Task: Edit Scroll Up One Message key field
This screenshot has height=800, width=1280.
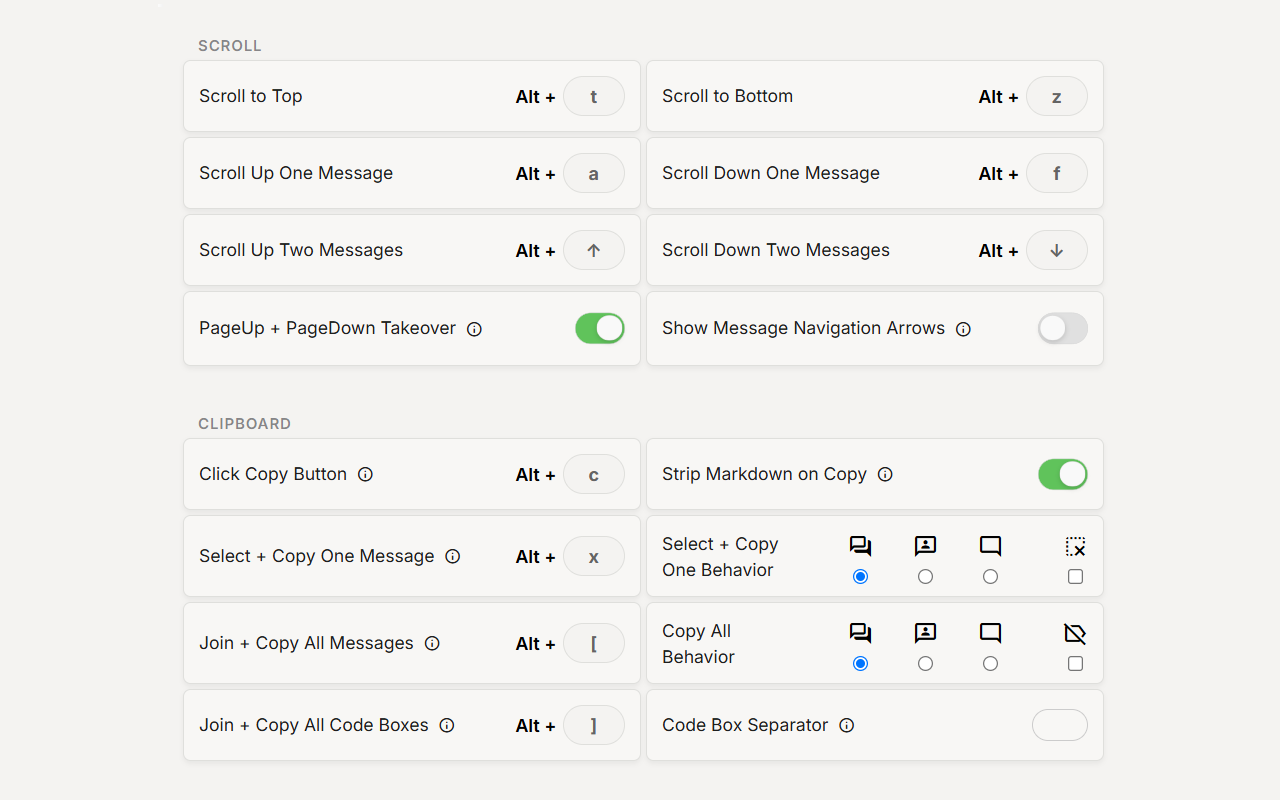Action: click(x=594, y=174)
